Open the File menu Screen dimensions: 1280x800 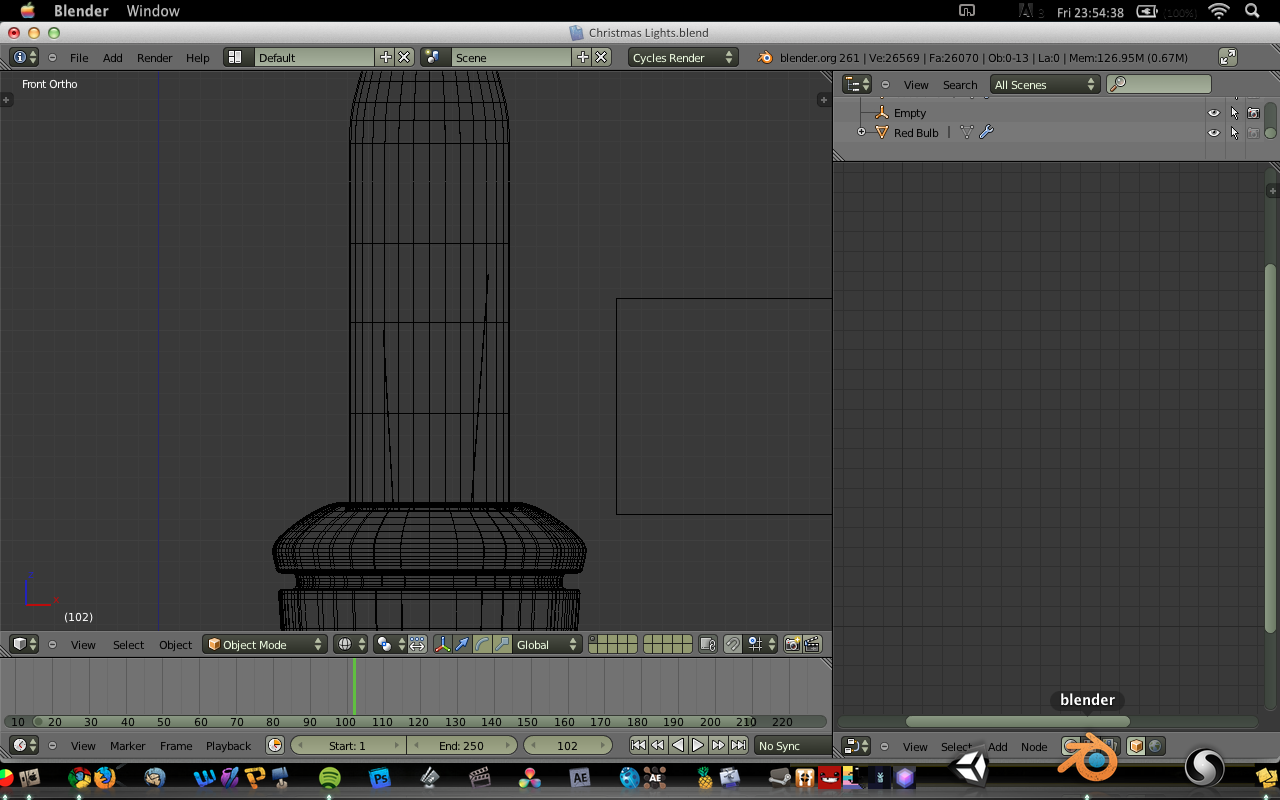pyautogui.click(x=79, y=58)
